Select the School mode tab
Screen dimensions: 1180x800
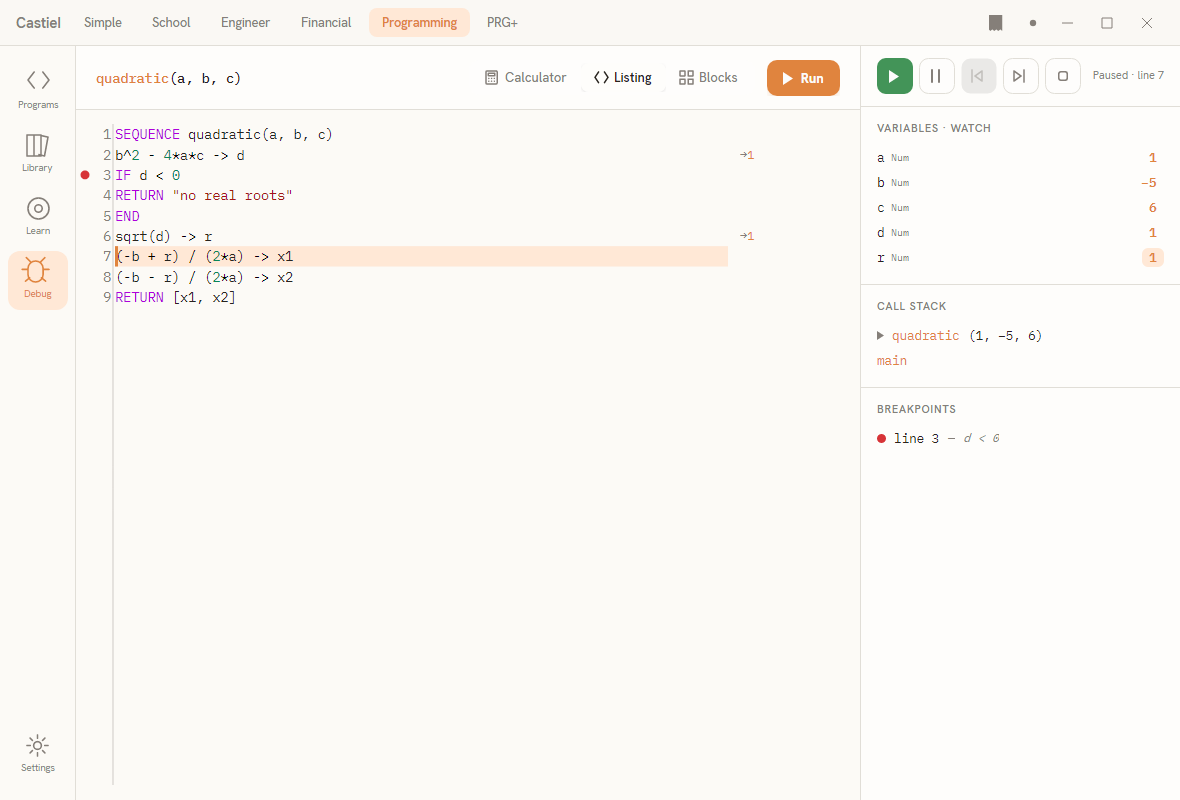click(x=171, y=23)
